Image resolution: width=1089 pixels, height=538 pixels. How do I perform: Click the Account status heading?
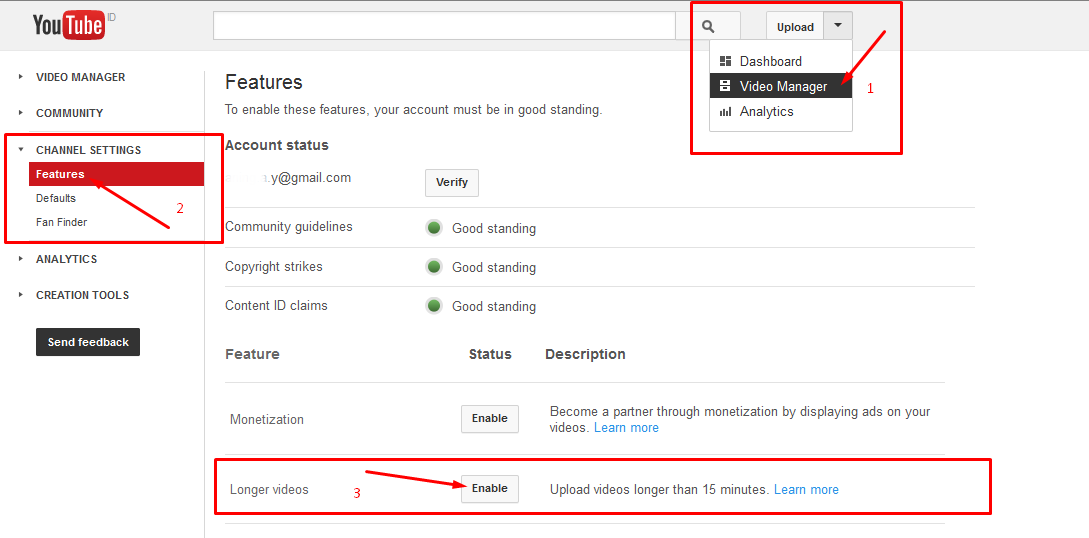coord(276,145)
